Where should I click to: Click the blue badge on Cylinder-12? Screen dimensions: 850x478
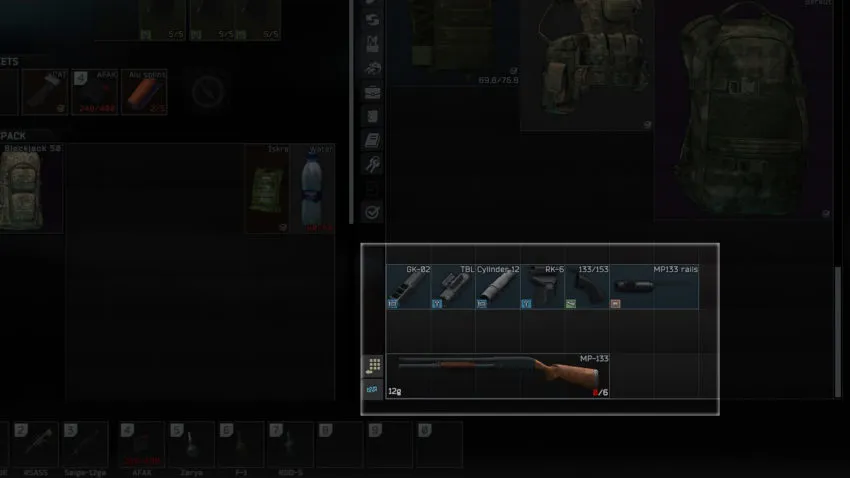[x=481, y=304]
